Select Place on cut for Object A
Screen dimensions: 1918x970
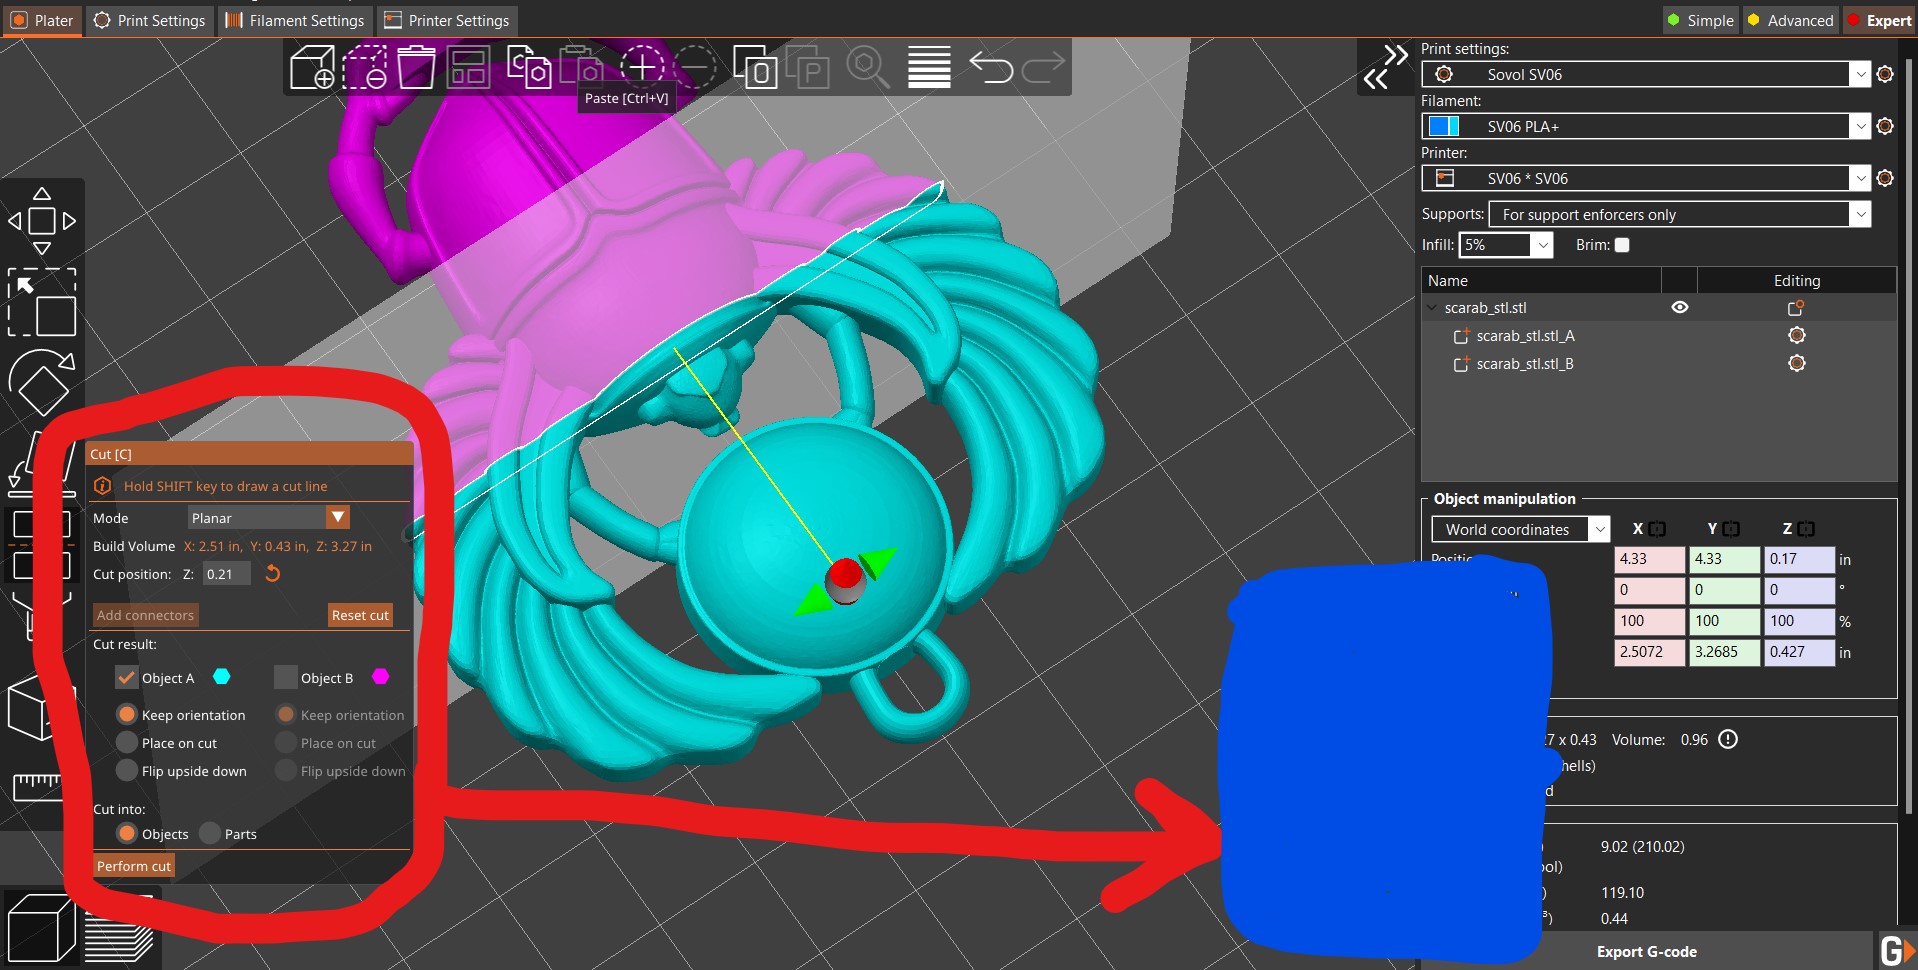(x=127, y=742)
